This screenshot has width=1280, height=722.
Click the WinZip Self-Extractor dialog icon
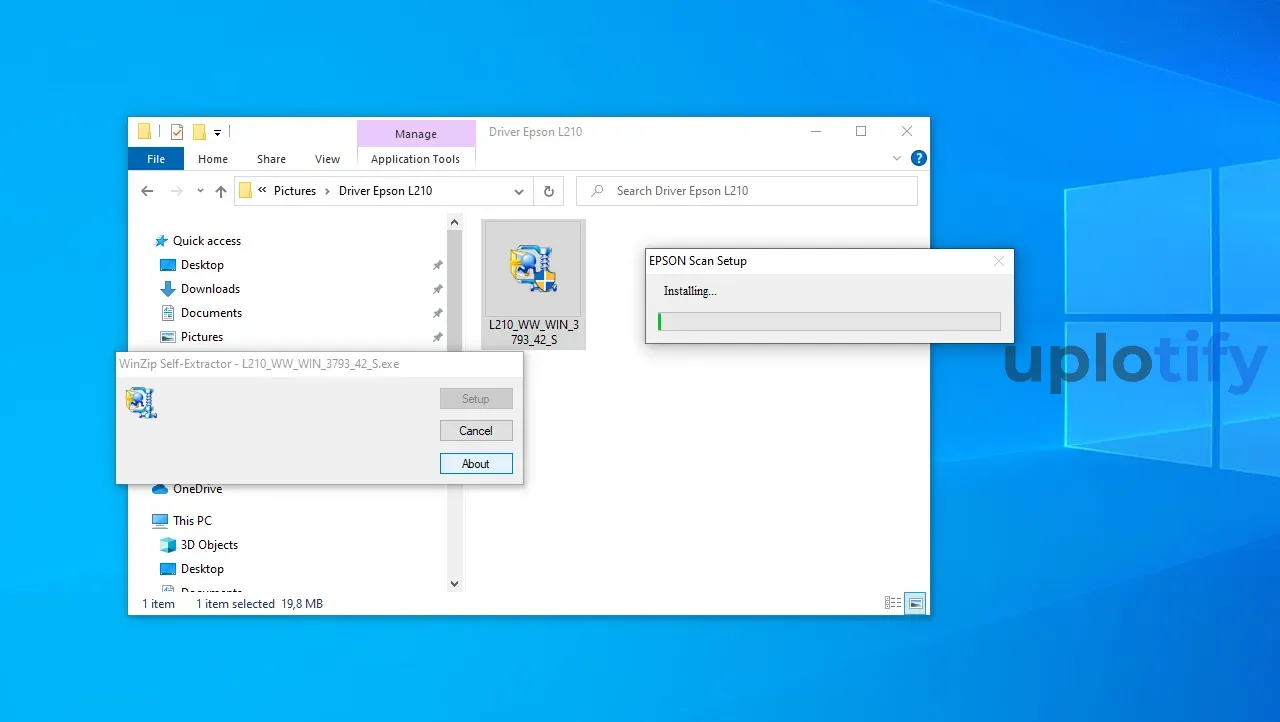pos(141,403)
